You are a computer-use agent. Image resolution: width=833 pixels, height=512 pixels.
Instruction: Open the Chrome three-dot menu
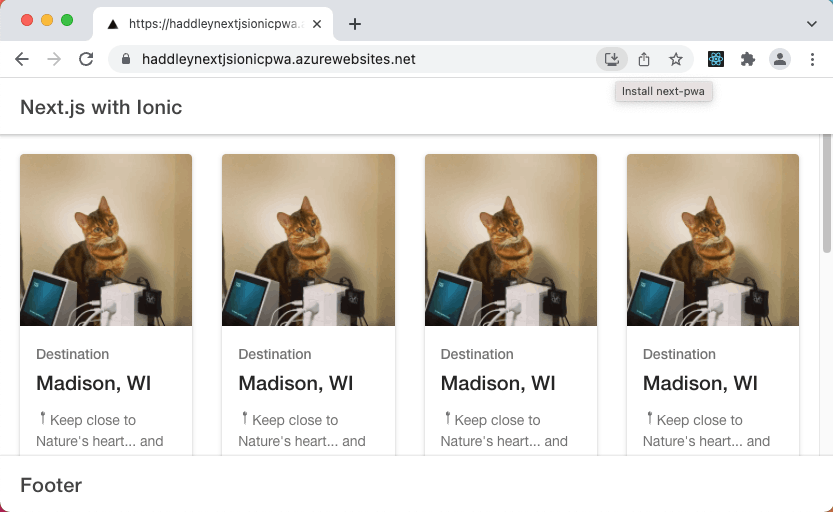pyautogui.click(x=812, y=59)
